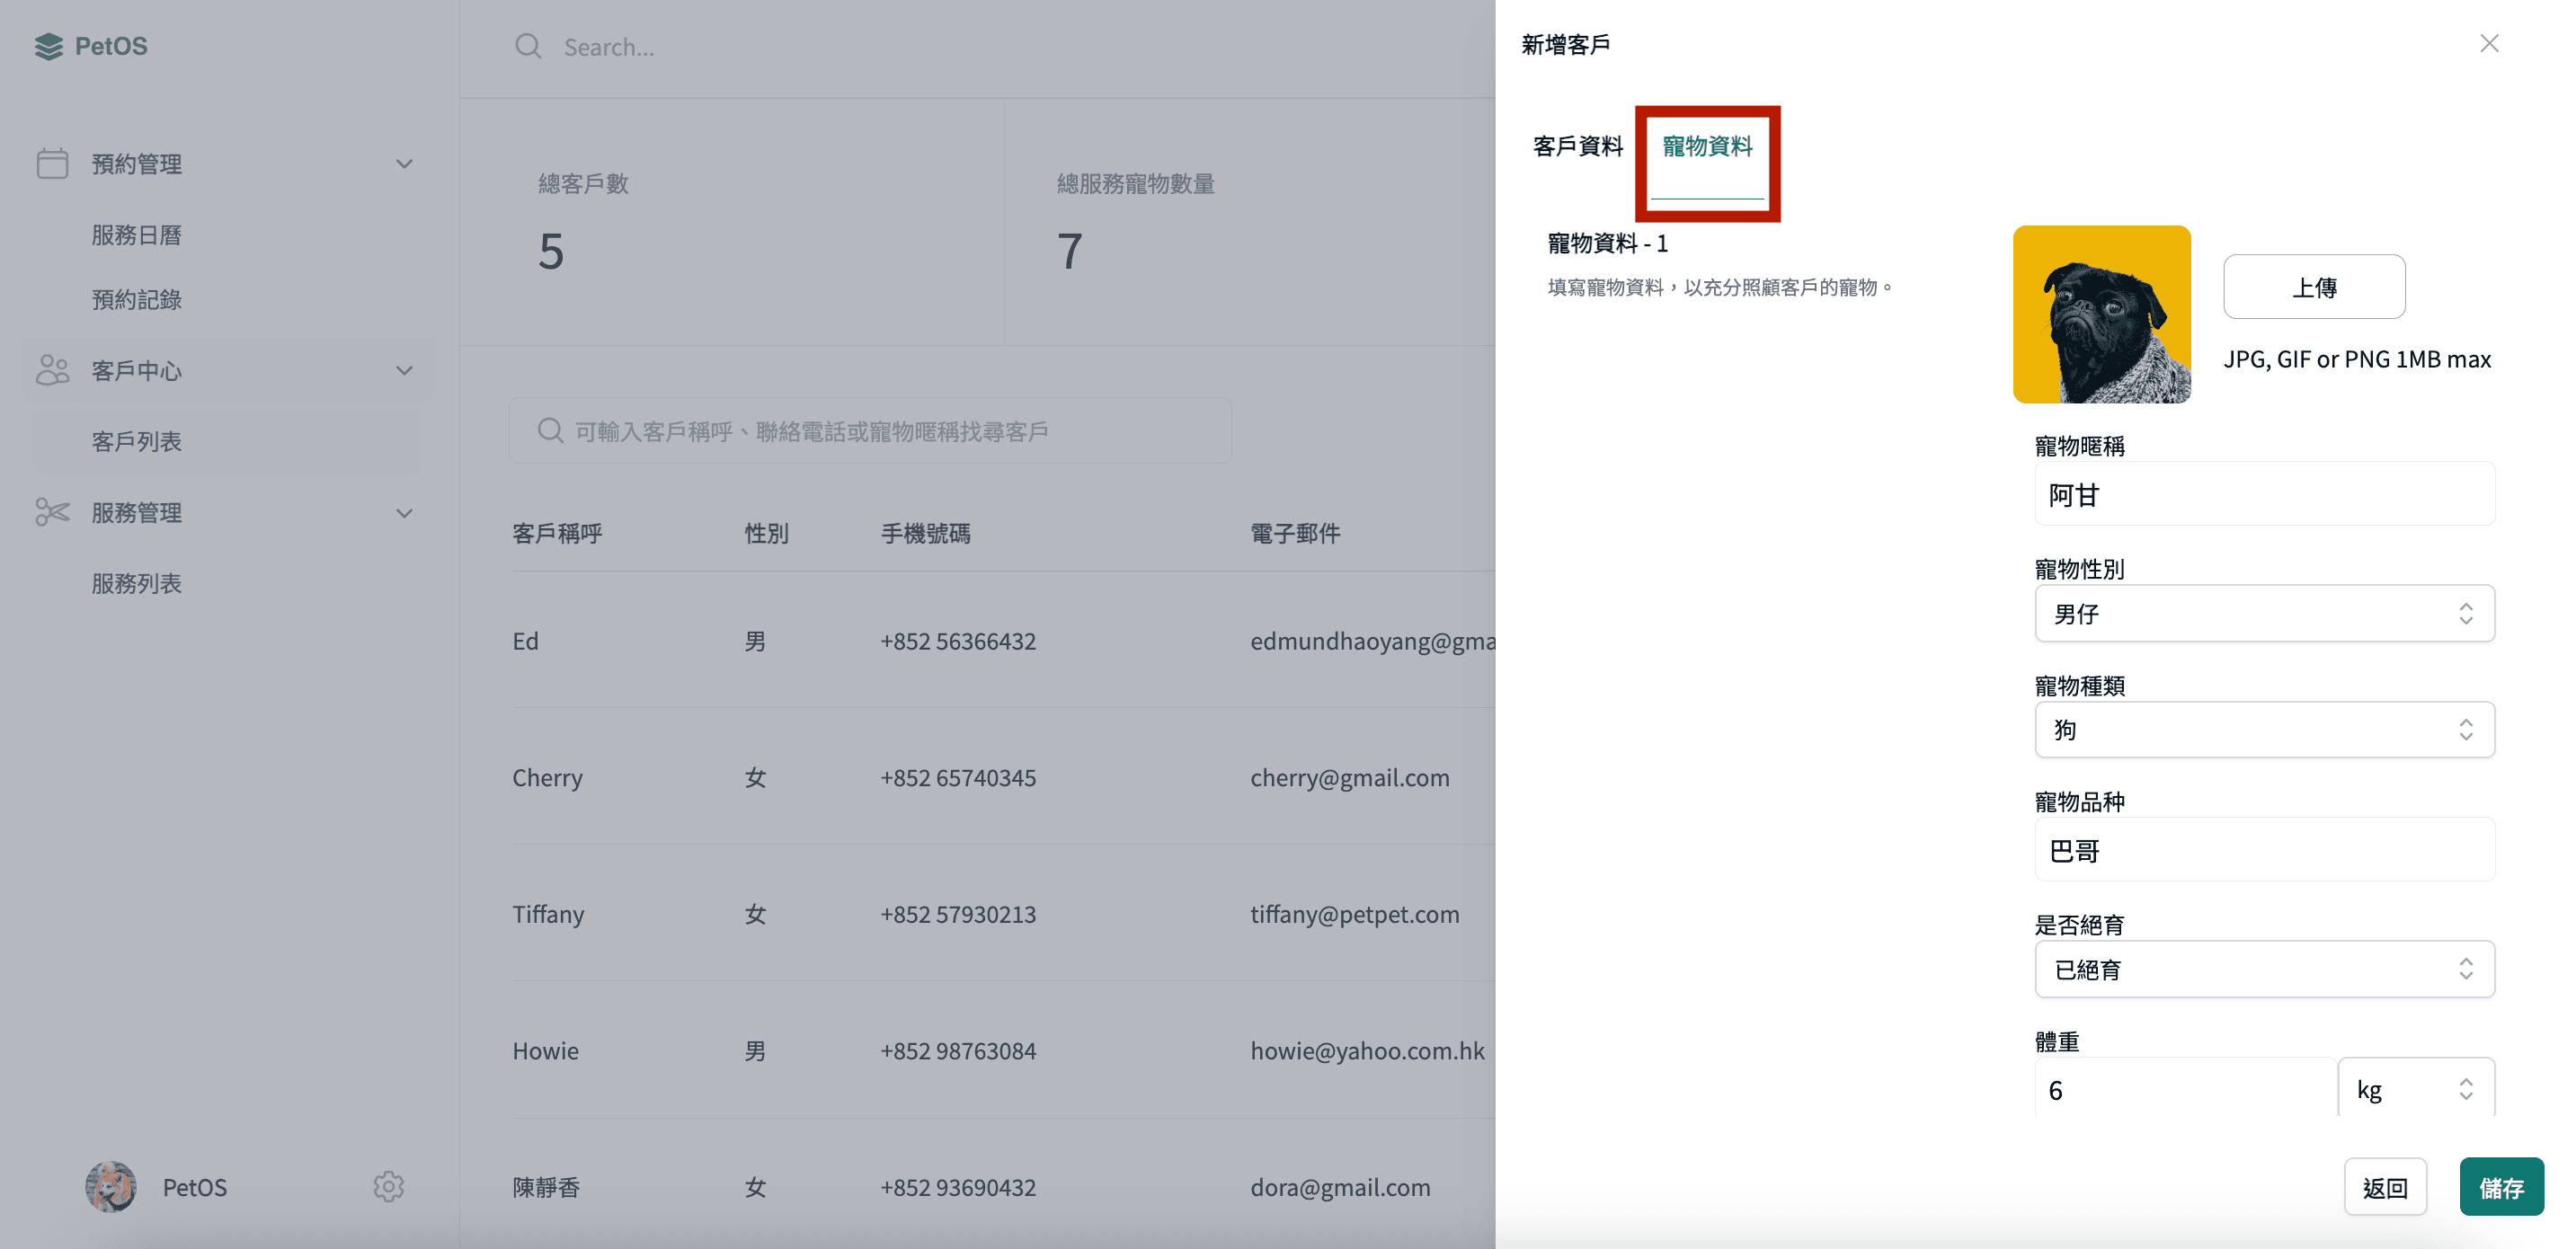Click customer name 陳靜香 in the table
The height and width of the screenshot is (1249, 2576).
point(546,1187)
